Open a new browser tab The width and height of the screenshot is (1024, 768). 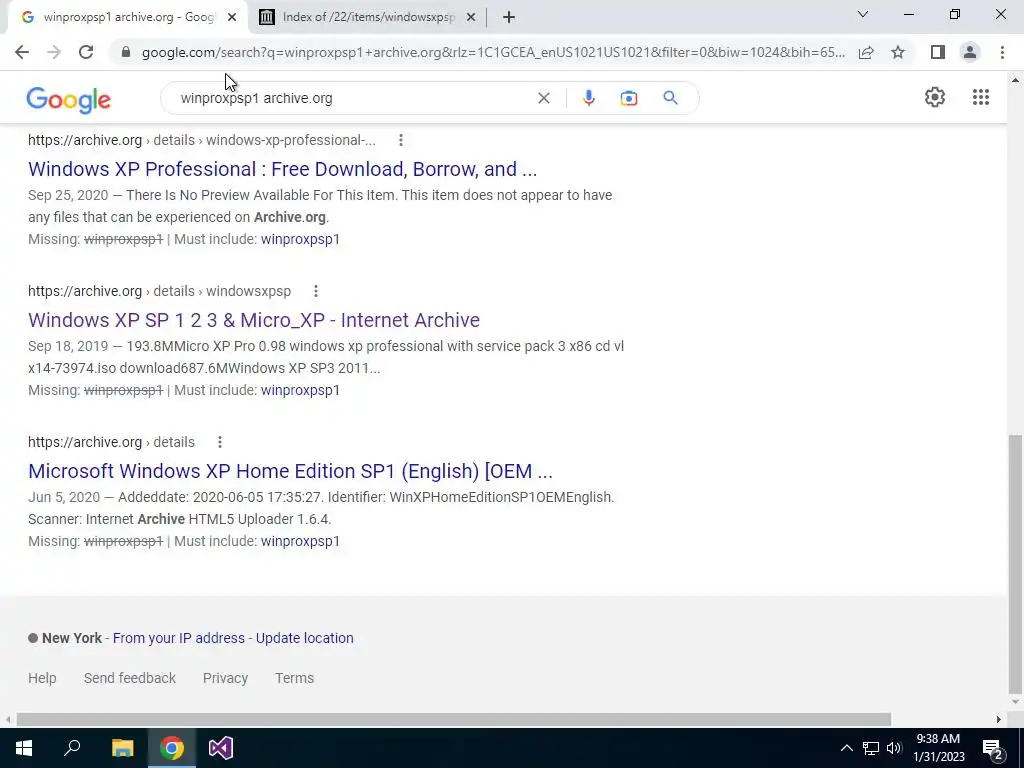click(x=509, y=17)
